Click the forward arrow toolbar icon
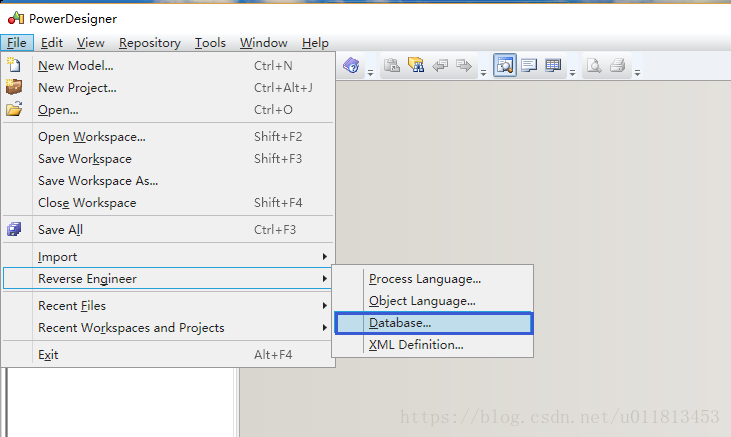731x437 pixels. click(463, 65)
